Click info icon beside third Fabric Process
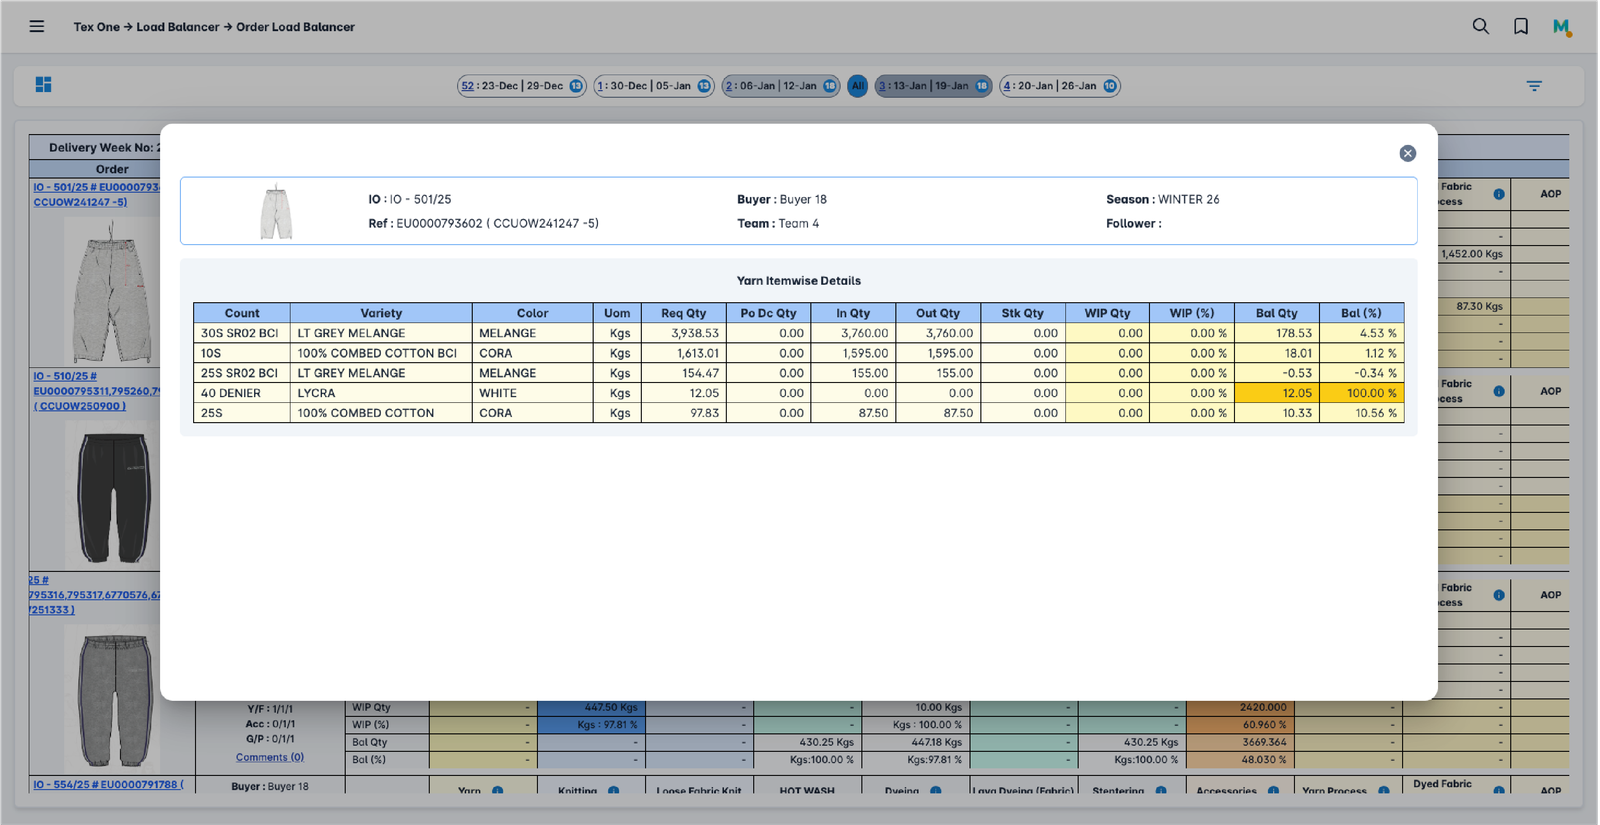Image resolution: width=1600 pixels, height=825 pixels. 1498,595
